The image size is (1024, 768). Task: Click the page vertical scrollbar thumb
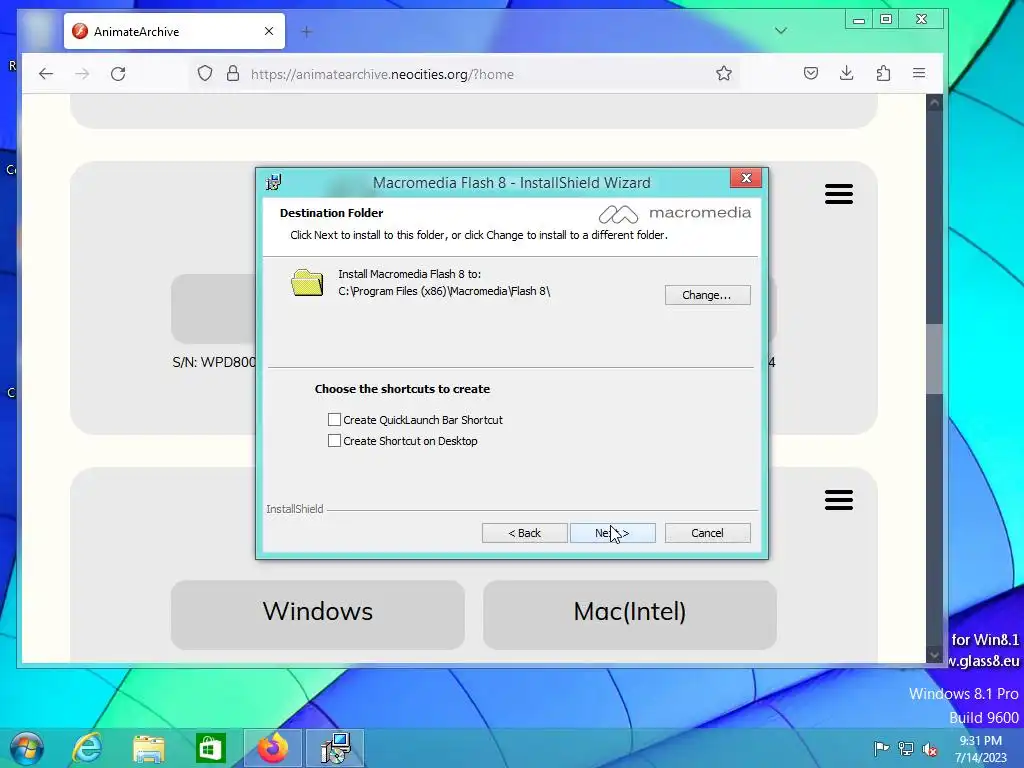(935, 358)
